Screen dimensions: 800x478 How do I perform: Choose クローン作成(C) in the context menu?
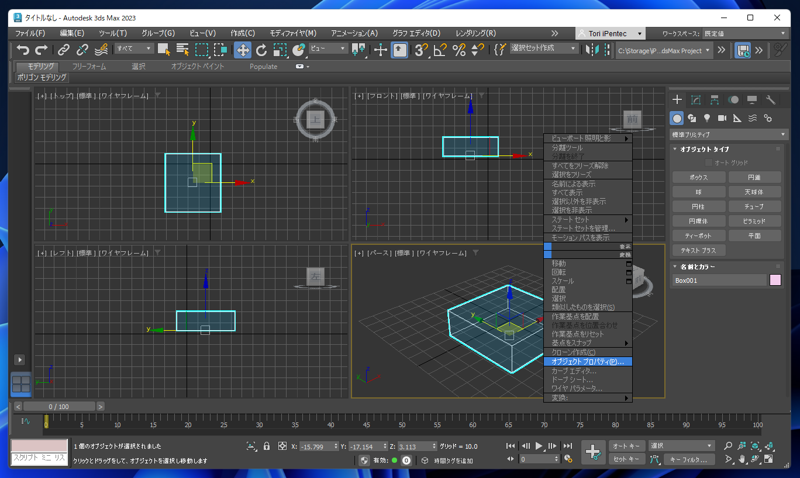pos(588,353)
